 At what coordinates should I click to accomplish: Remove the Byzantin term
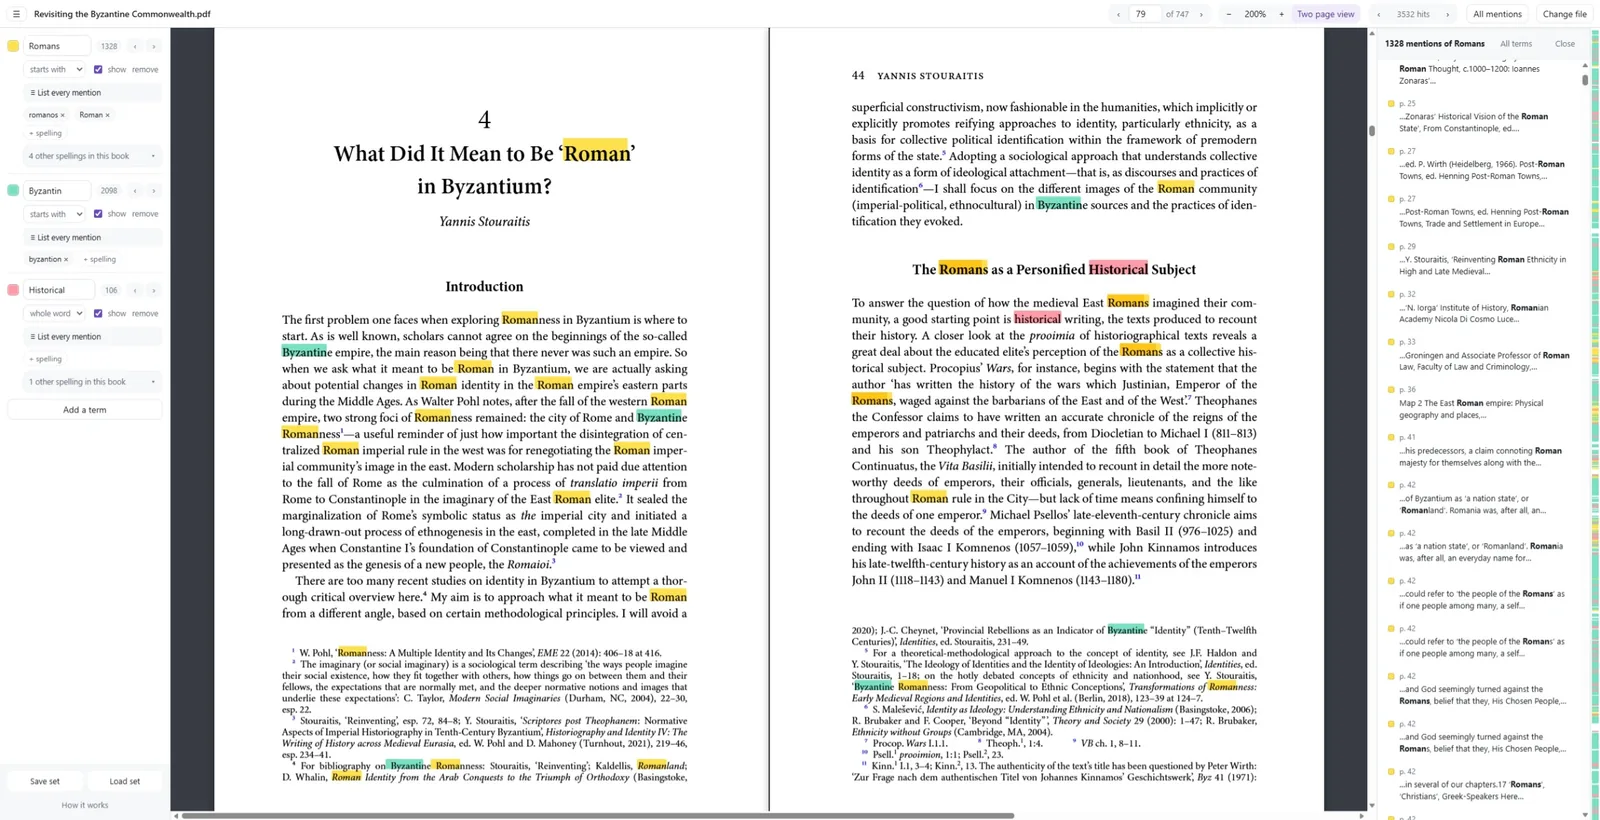point(145,214)
